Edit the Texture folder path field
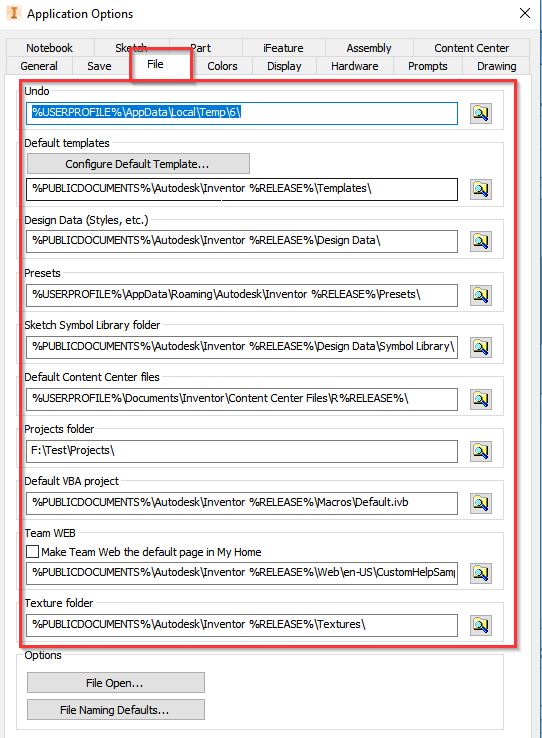The width and height of the screenshot is (542, 738). click(x=242, y=625)
